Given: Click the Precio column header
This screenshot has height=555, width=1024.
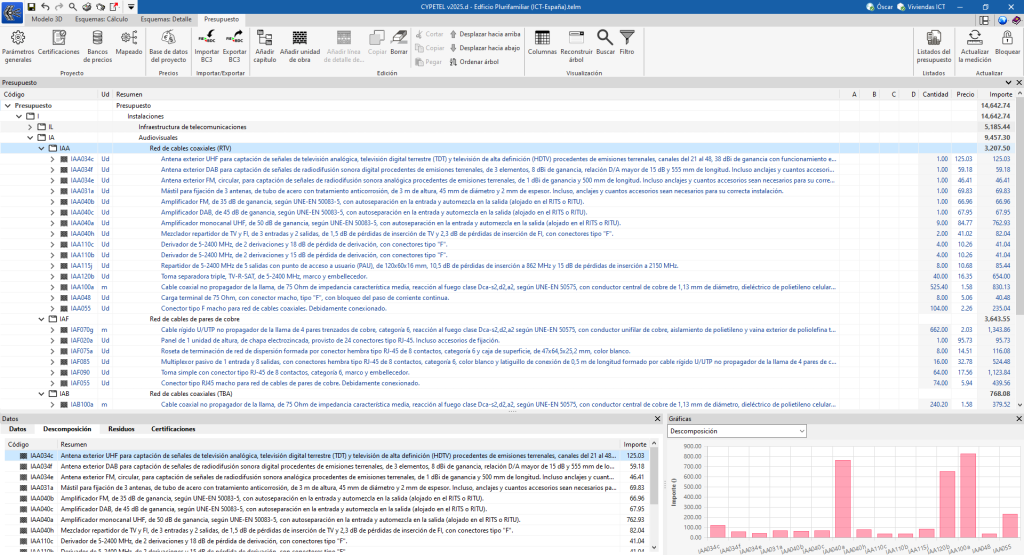Looking at the screenshot, I should pos(965,95).
